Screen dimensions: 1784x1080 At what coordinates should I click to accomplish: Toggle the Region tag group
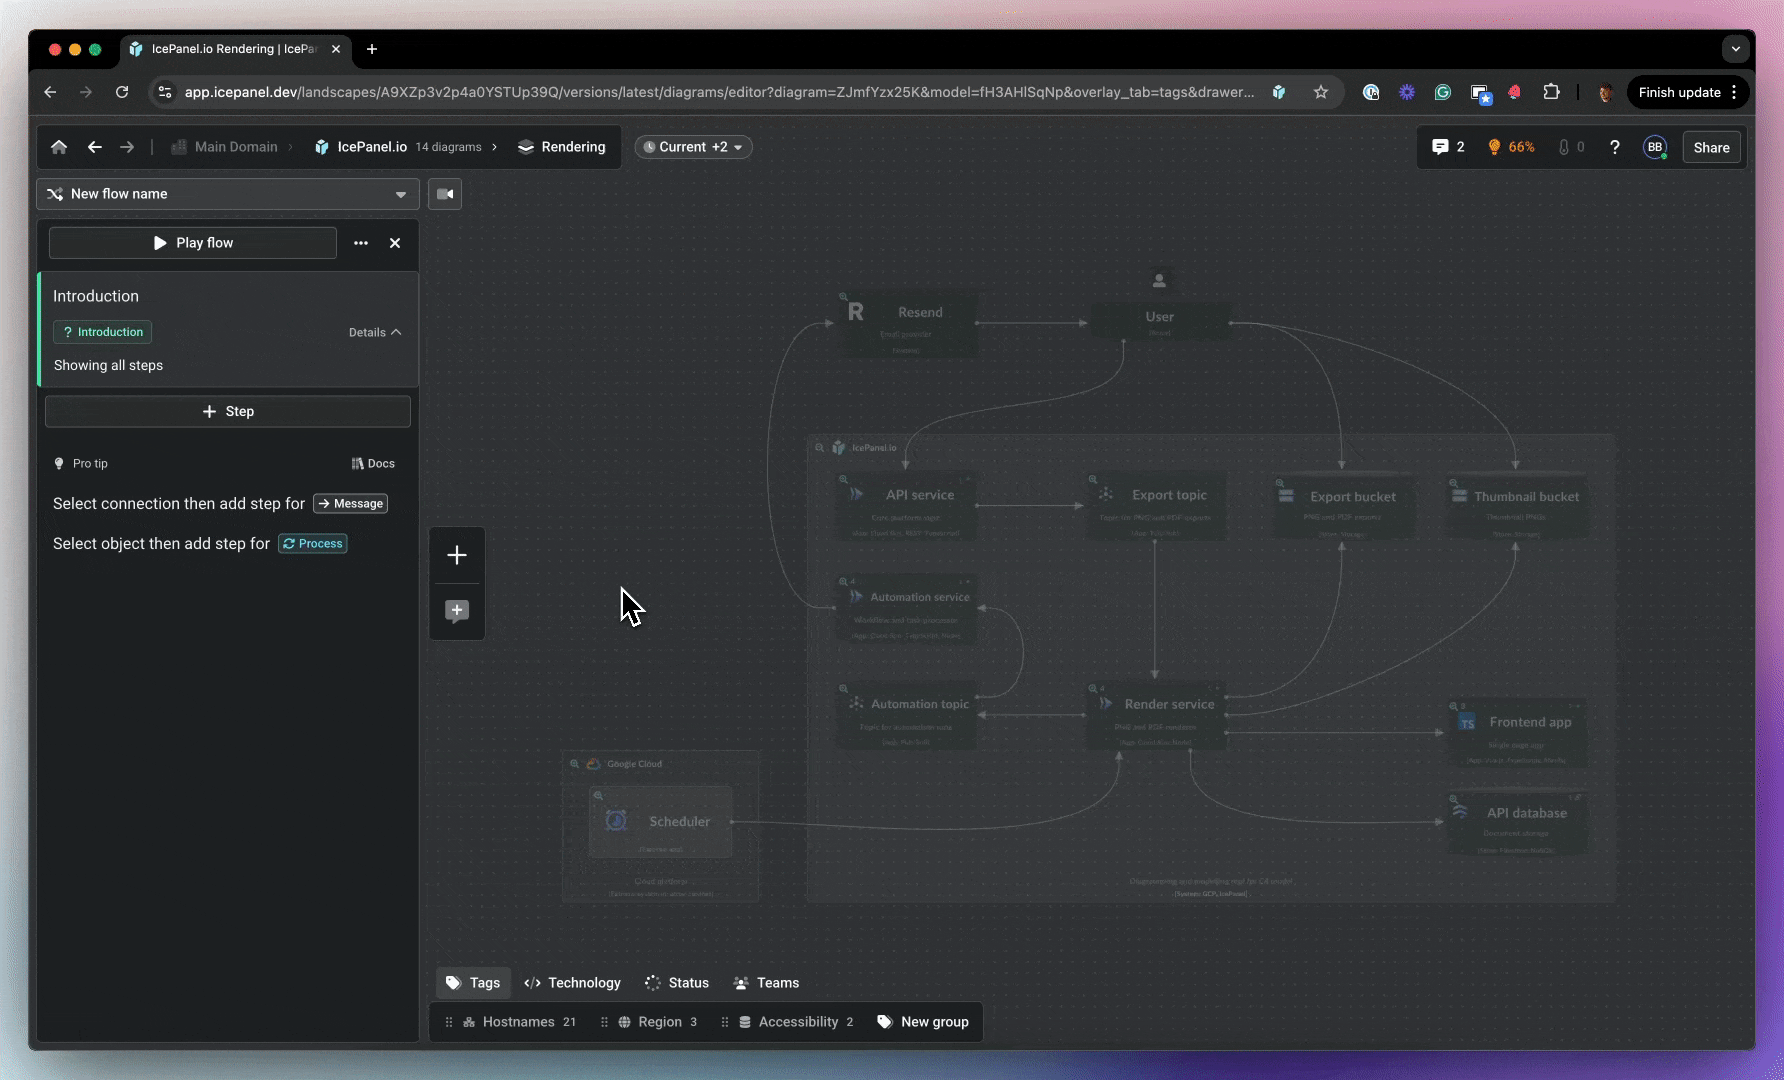coord(659,1022)
